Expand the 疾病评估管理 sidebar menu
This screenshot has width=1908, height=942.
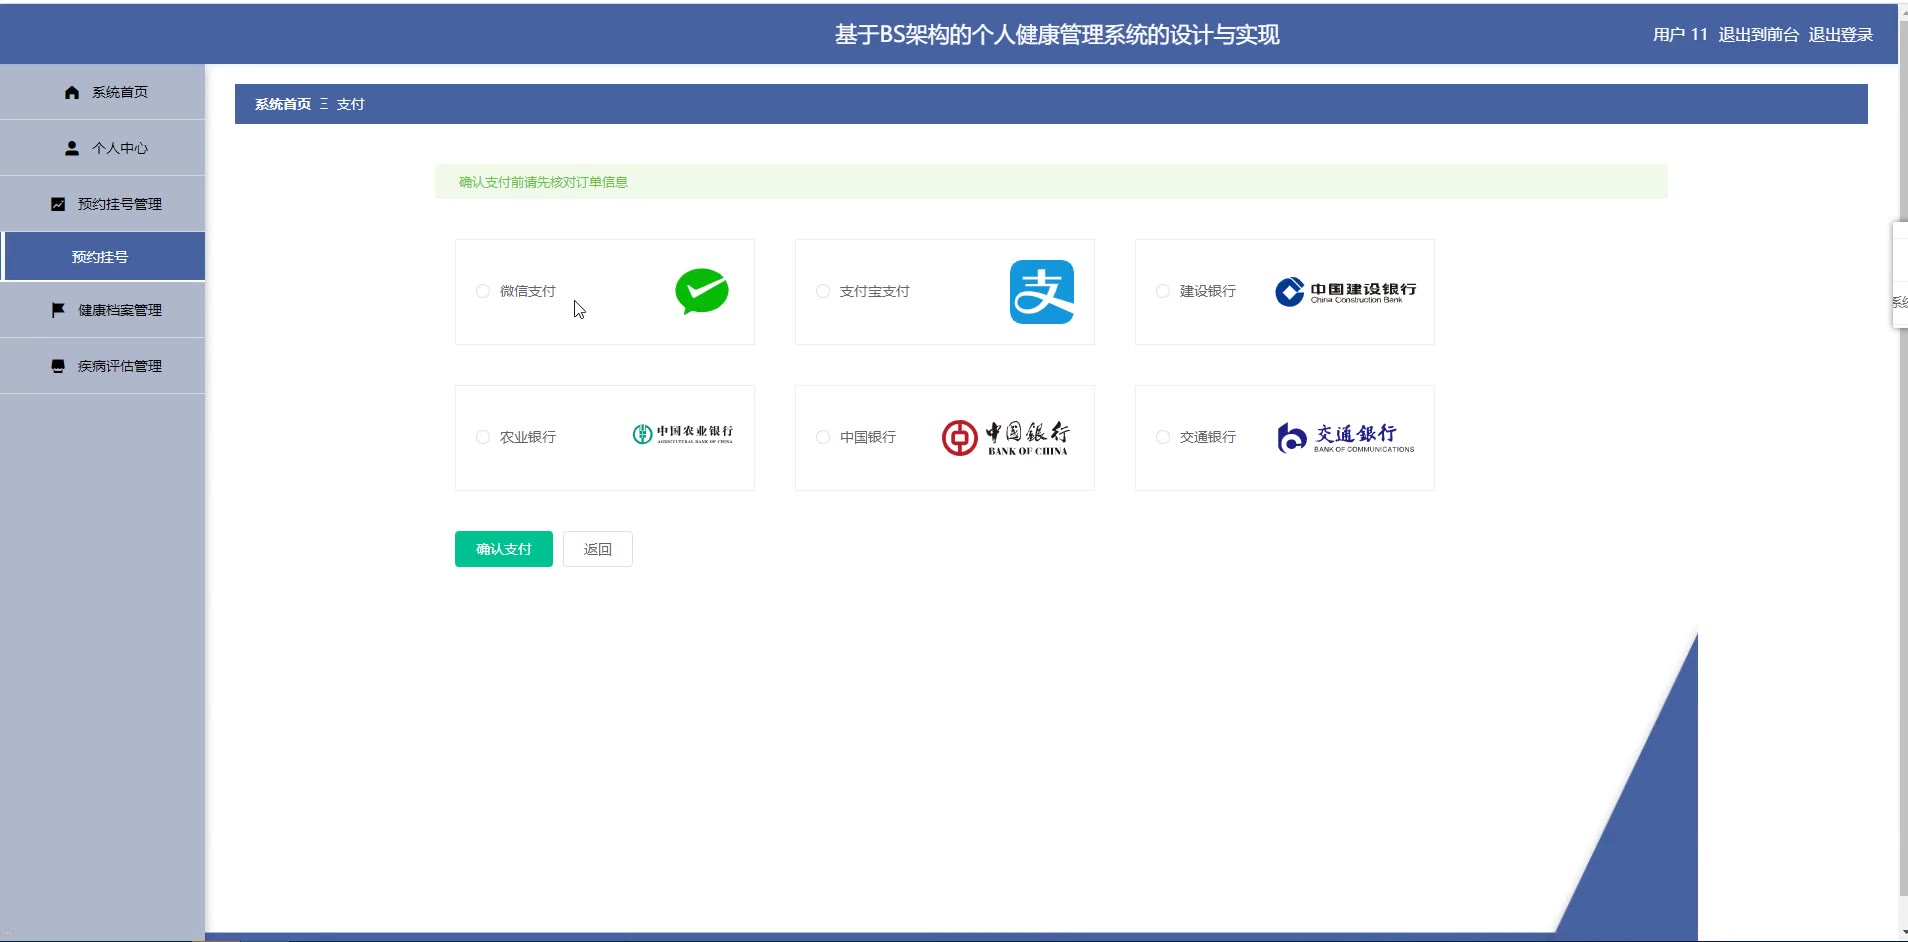[x=102, y=366]
